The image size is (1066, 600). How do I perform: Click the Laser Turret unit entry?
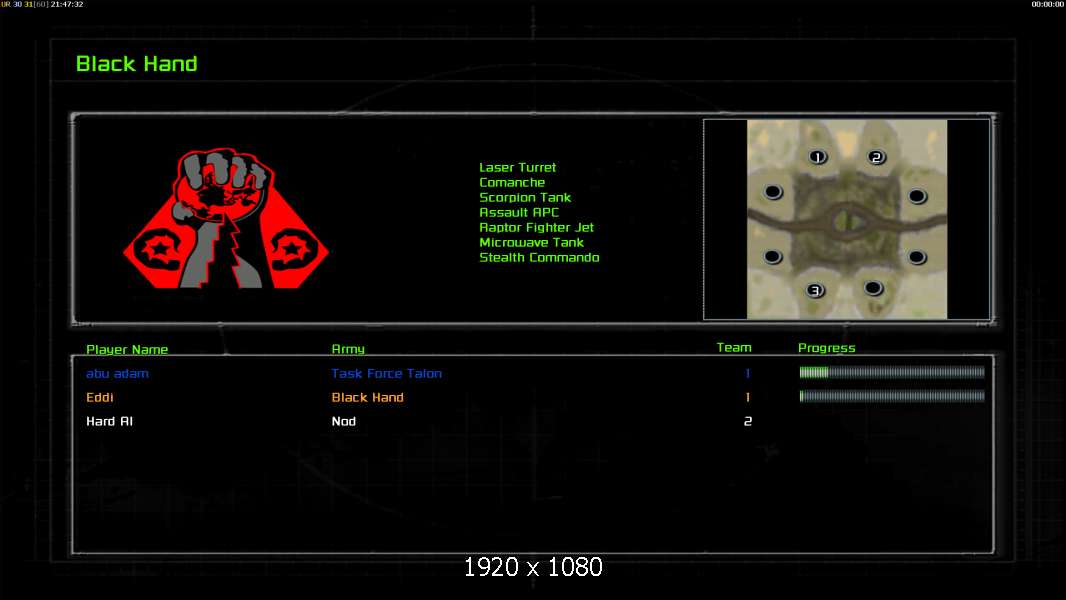point(517,167)
